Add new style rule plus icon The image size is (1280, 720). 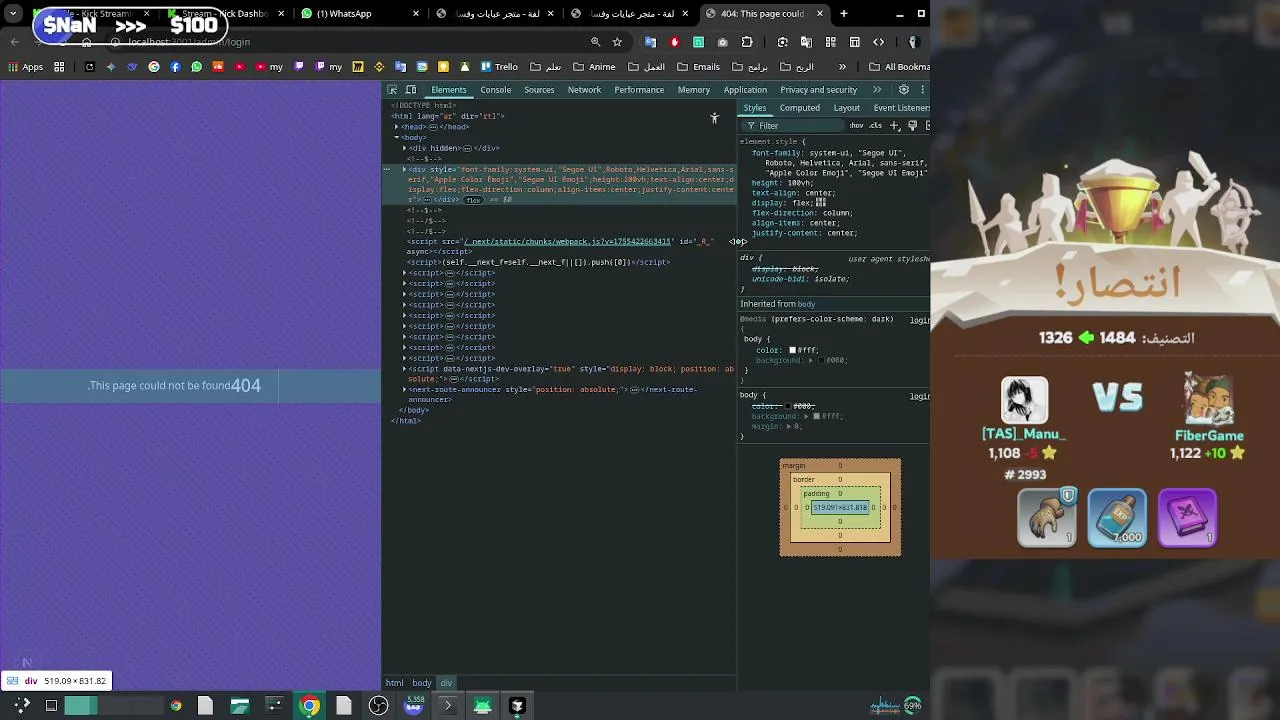click(x=895, y=126)
